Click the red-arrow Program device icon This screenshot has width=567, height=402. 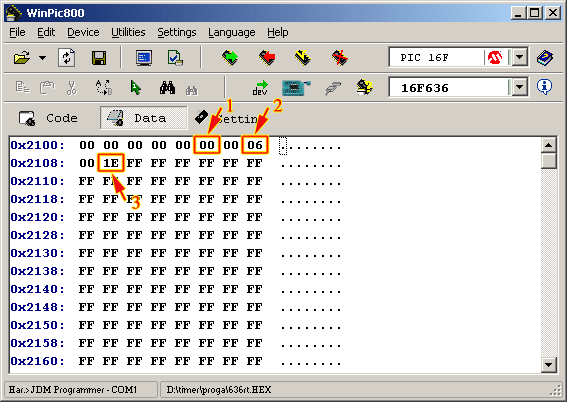267,57
